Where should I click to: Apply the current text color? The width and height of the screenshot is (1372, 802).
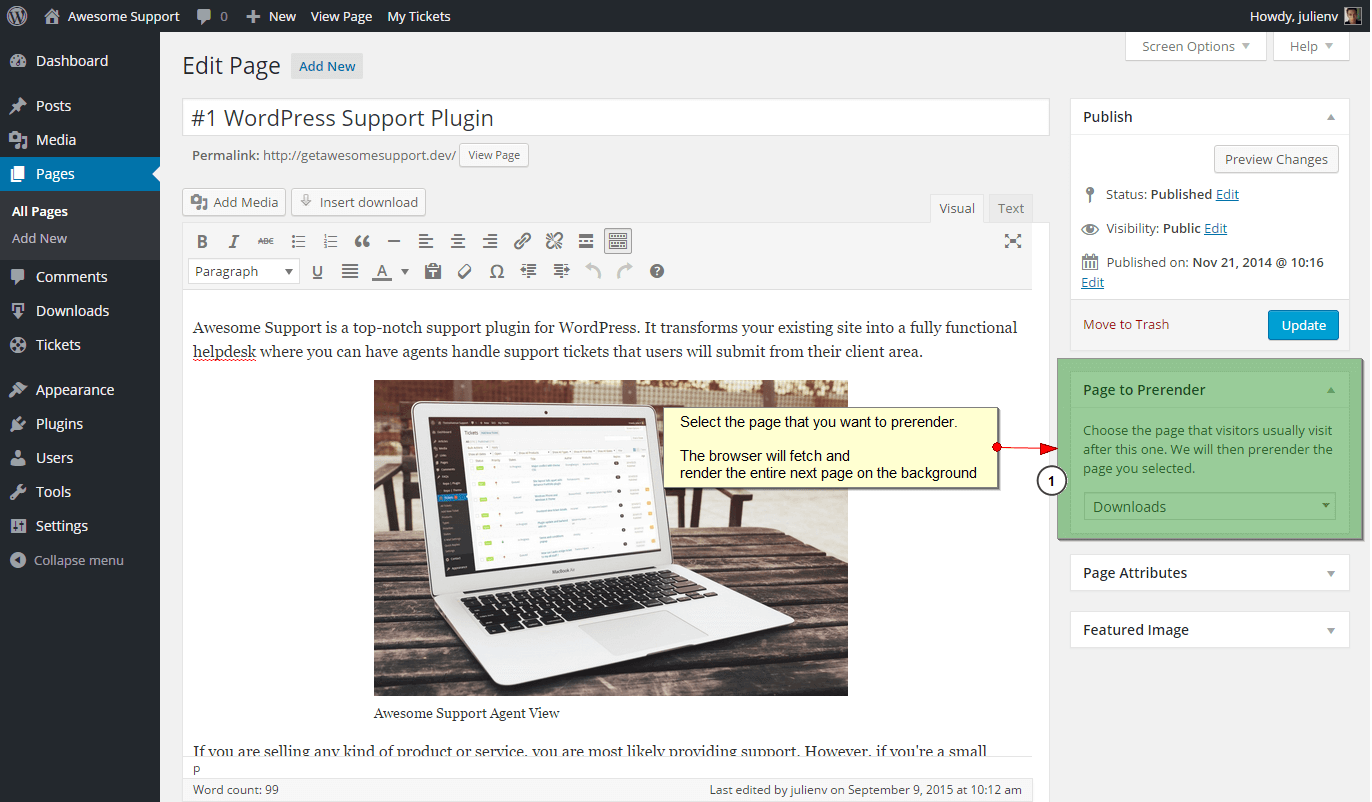(x=382, y=271)
